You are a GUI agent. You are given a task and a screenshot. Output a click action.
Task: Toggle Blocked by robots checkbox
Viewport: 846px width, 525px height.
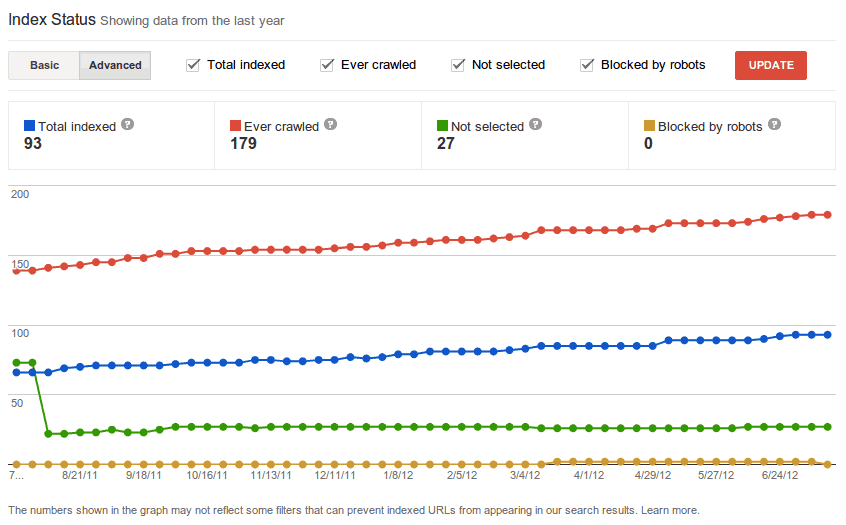tap(587, 65)
